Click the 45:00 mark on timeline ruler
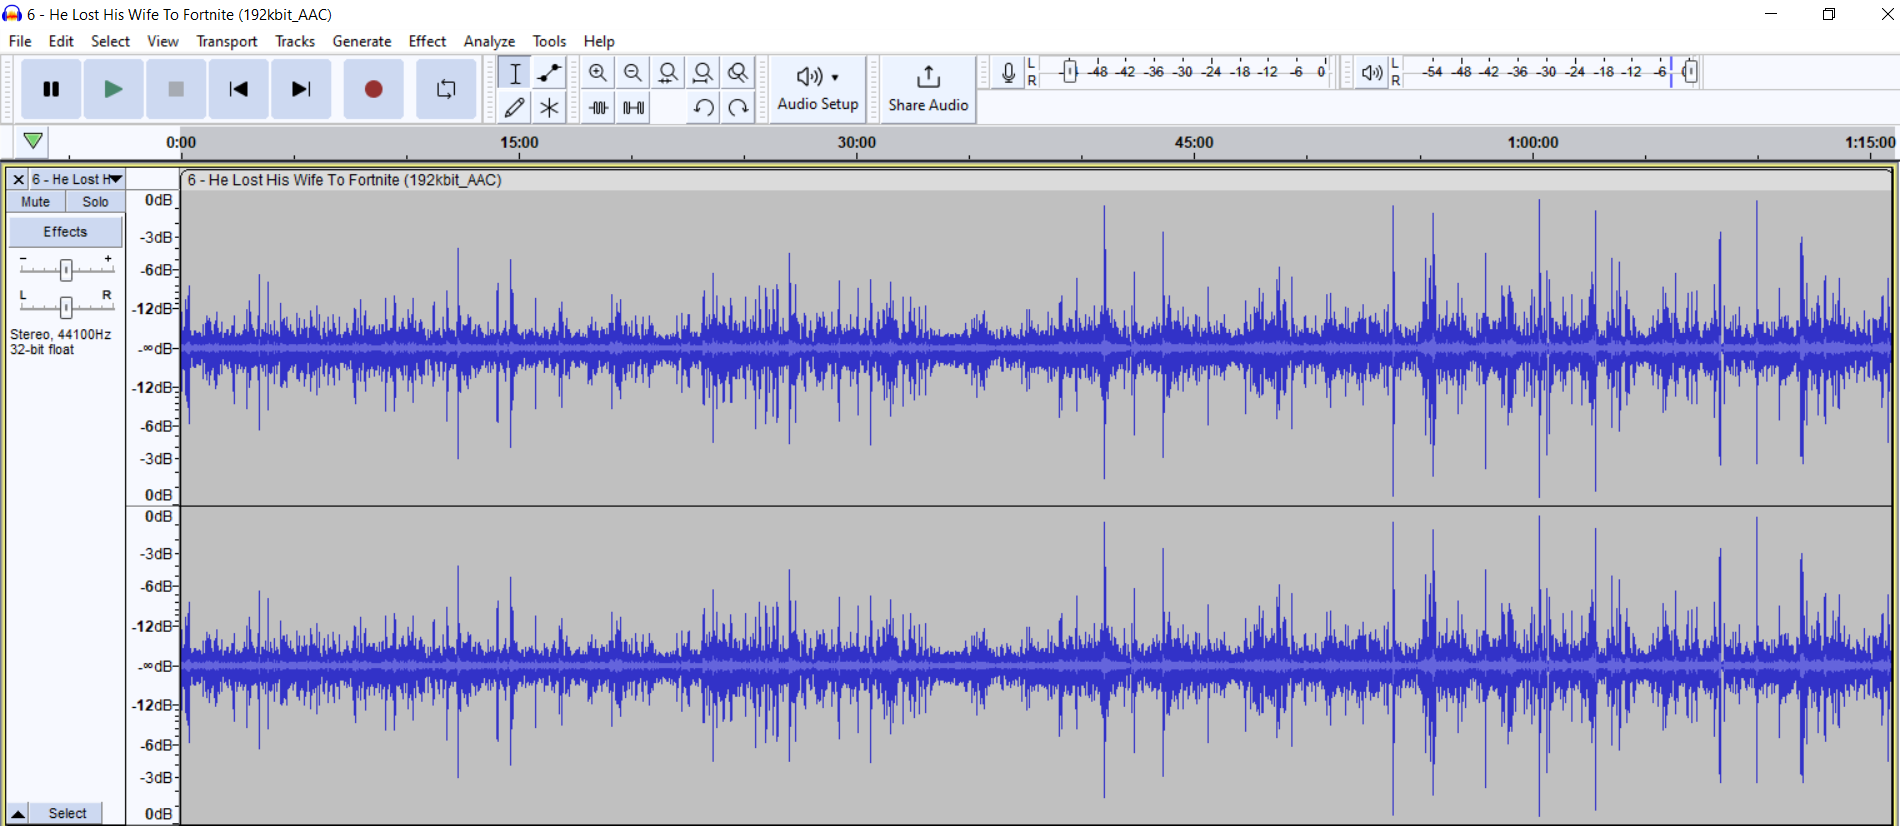Viewport: 1900px width, 826px height. [x=1194, y=143]
